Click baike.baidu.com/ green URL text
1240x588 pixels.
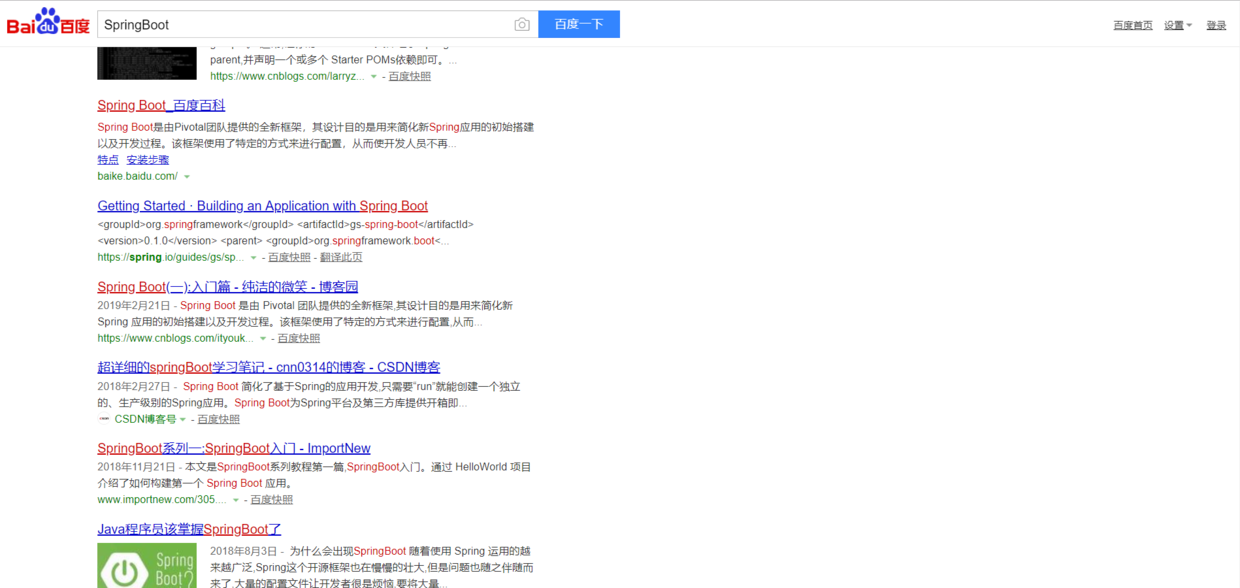(138, 176)
